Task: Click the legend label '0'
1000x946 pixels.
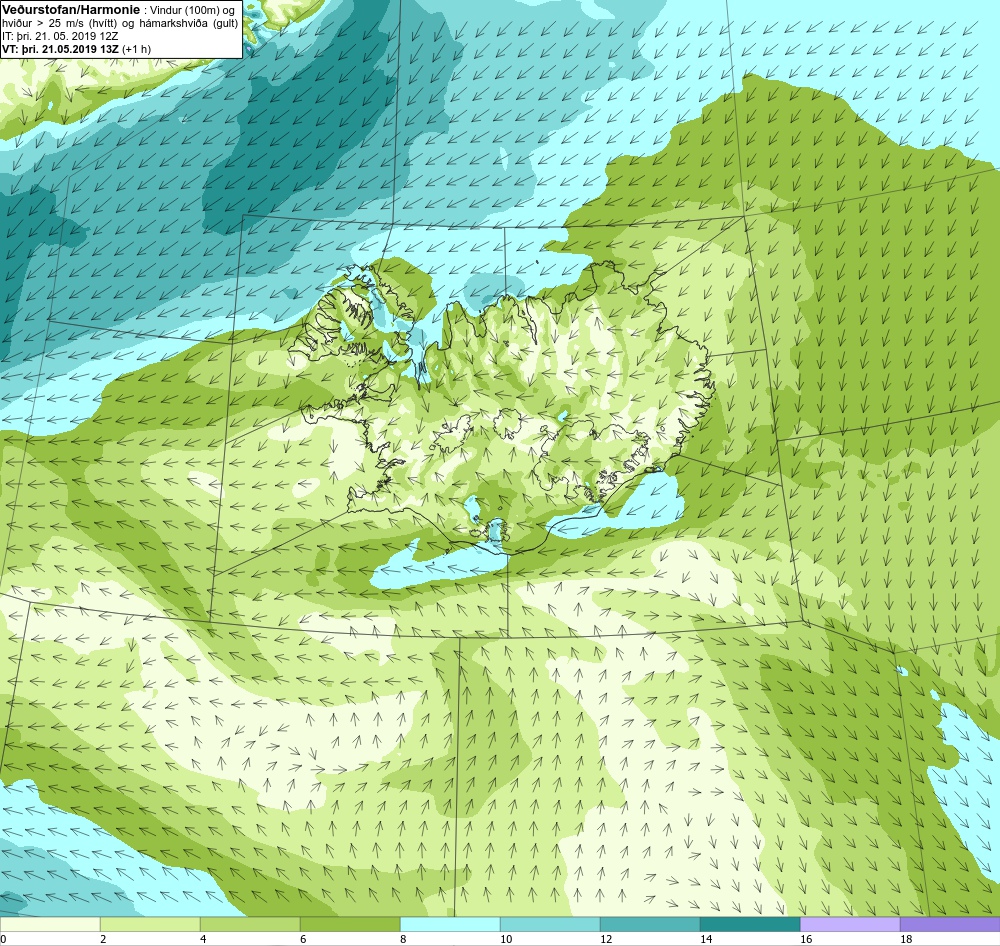Action: tap(3, 939)
